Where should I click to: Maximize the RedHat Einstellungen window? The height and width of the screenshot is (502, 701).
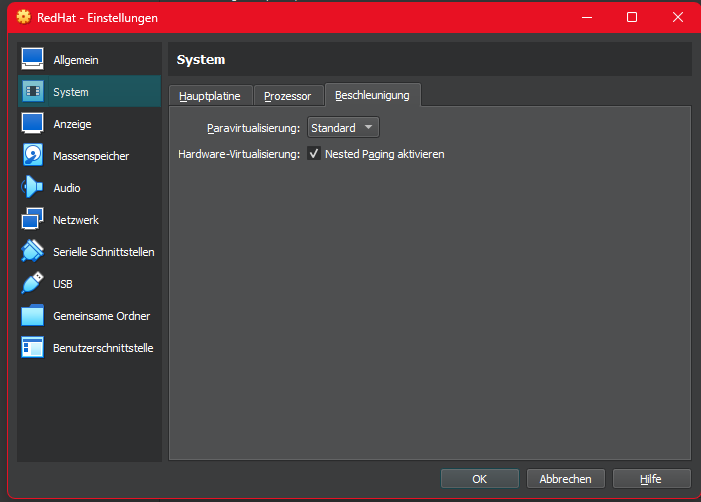pos(632,17)
